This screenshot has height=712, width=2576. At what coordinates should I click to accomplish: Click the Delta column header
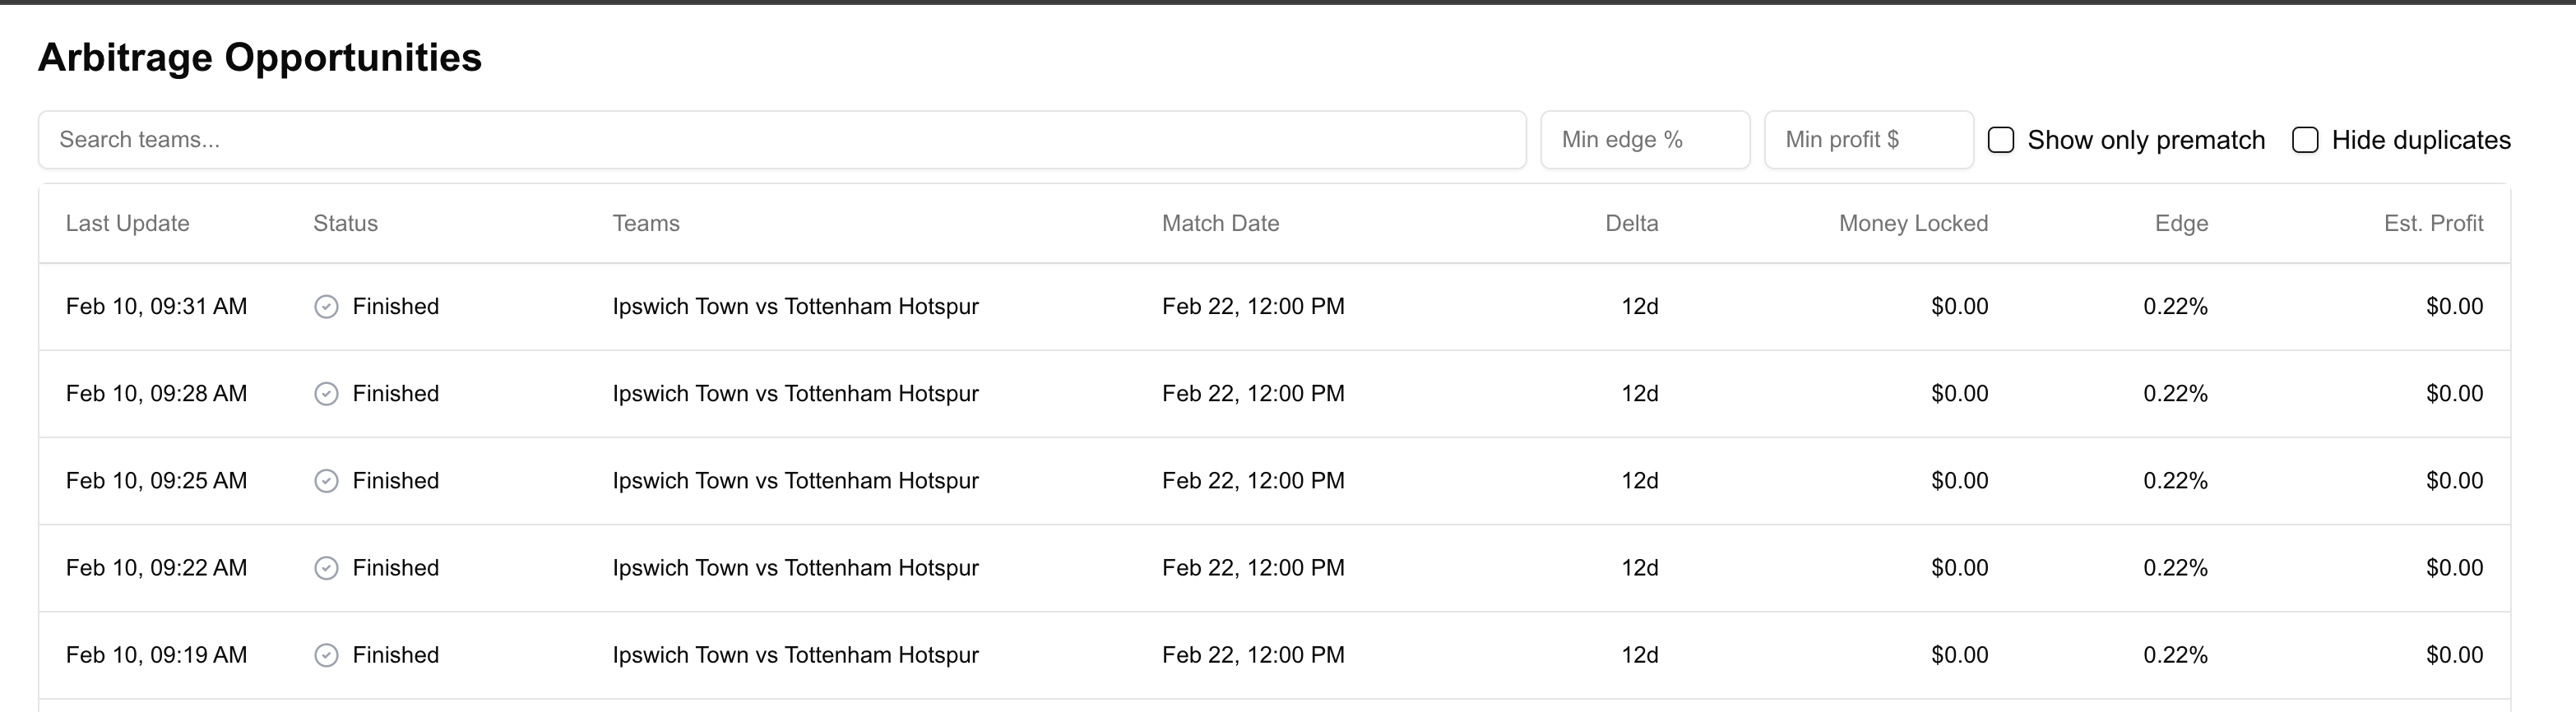tap(1631, 224)
